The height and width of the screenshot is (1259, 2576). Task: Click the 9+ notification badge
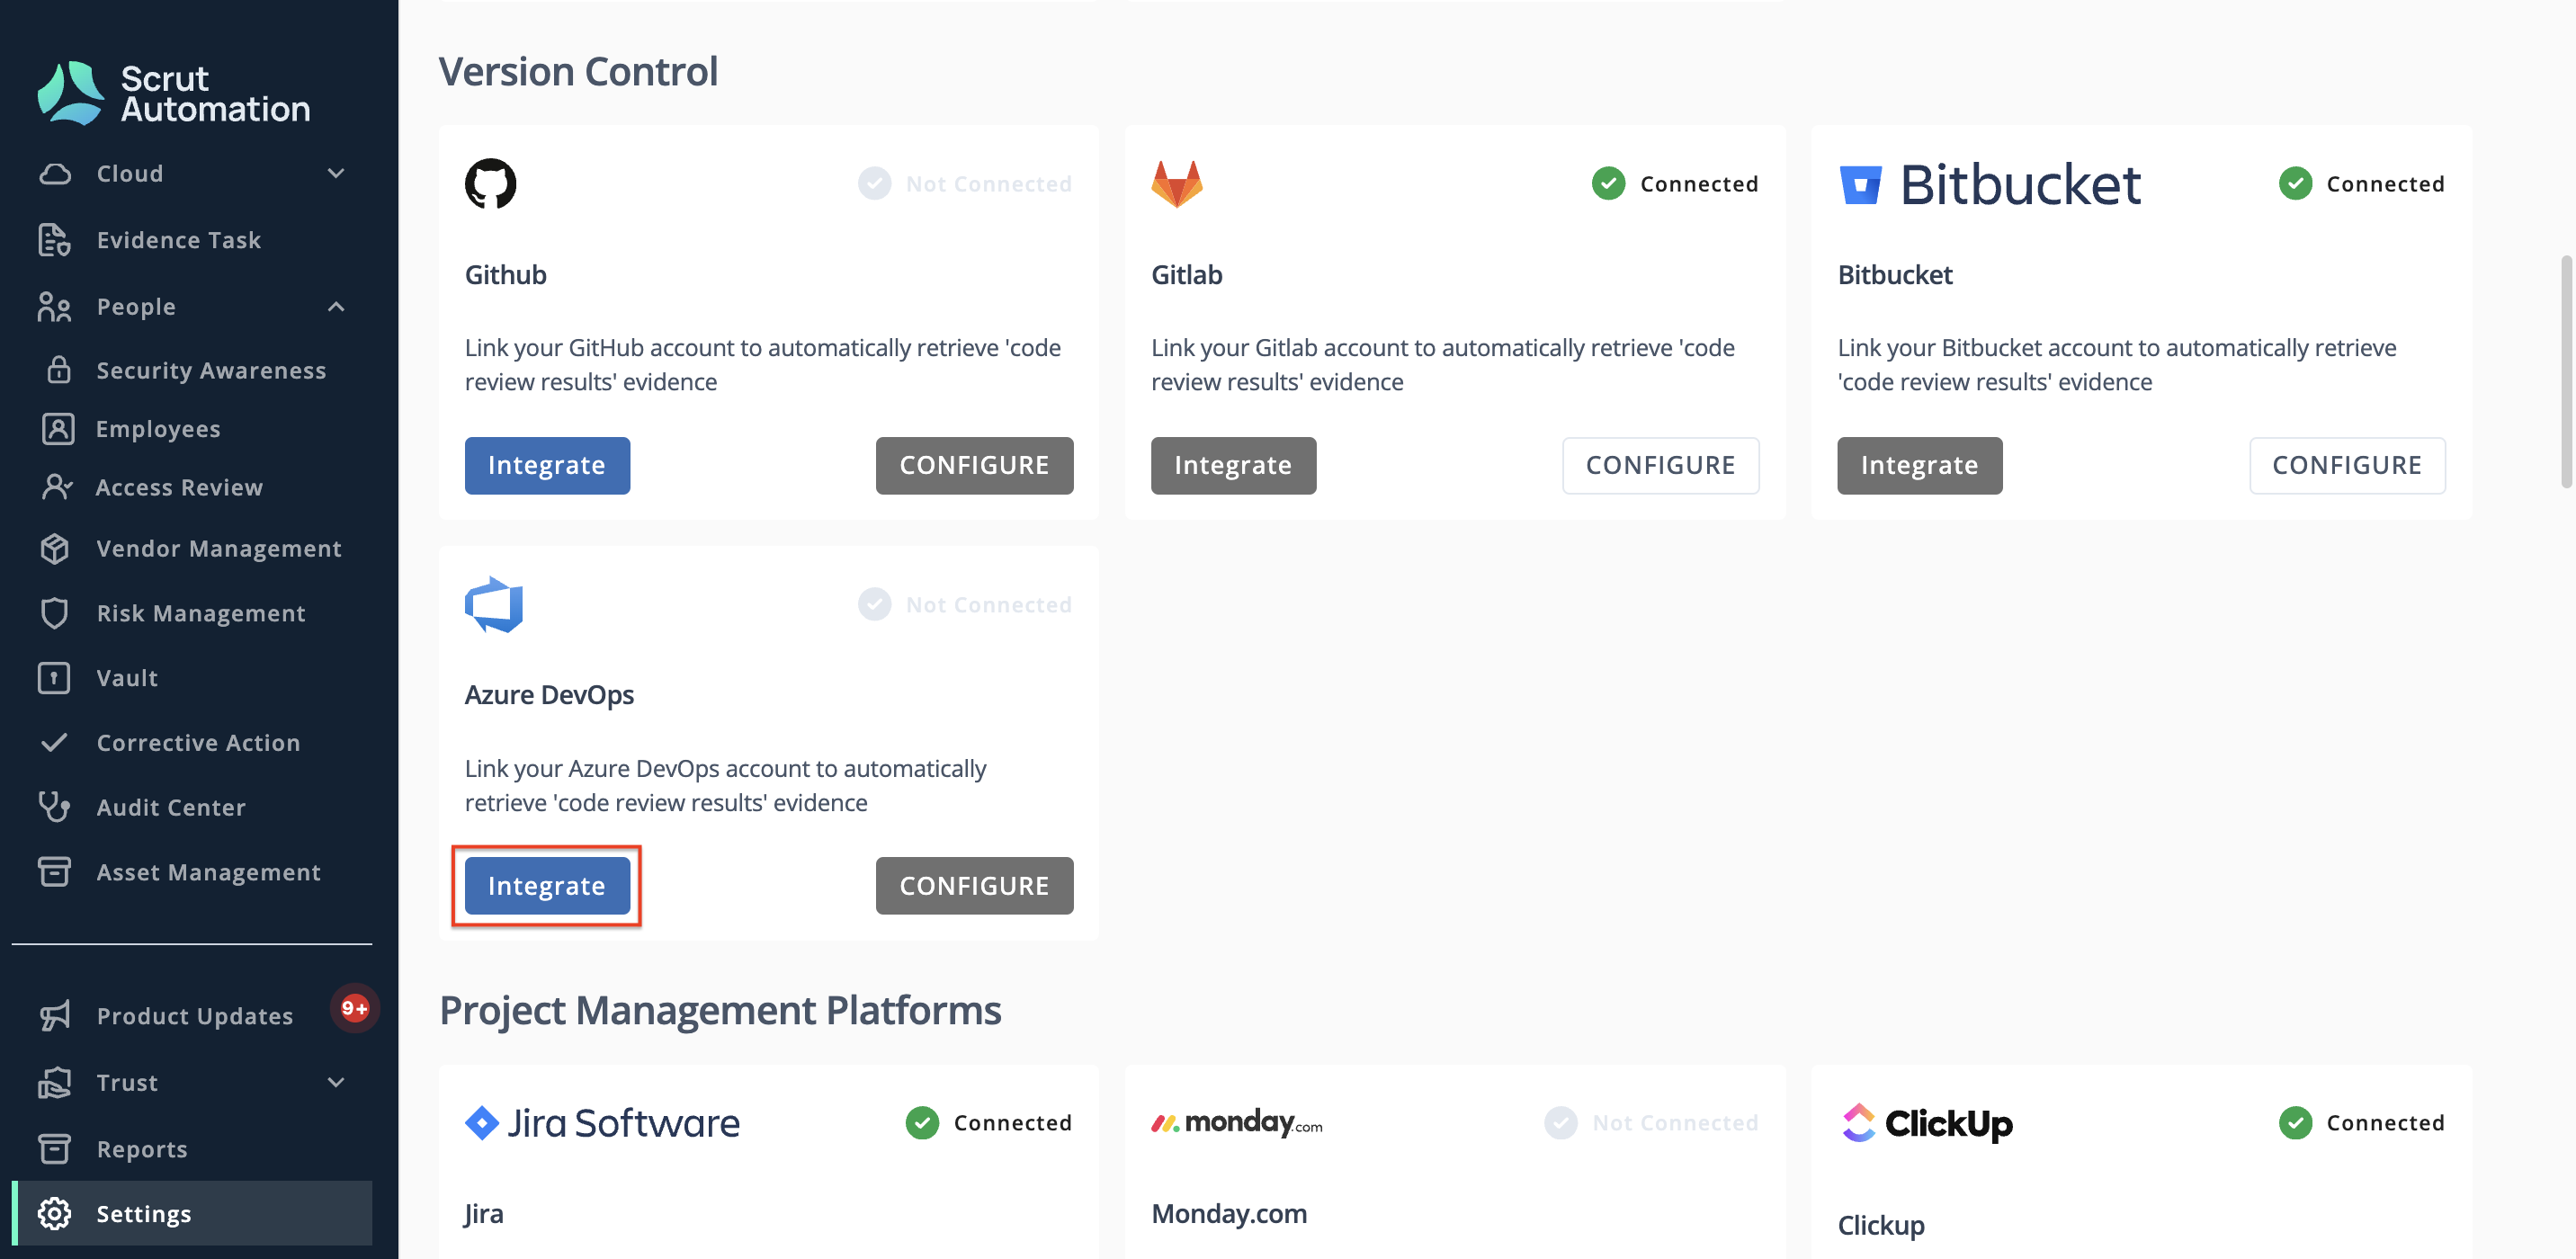tap(354, 1007)
